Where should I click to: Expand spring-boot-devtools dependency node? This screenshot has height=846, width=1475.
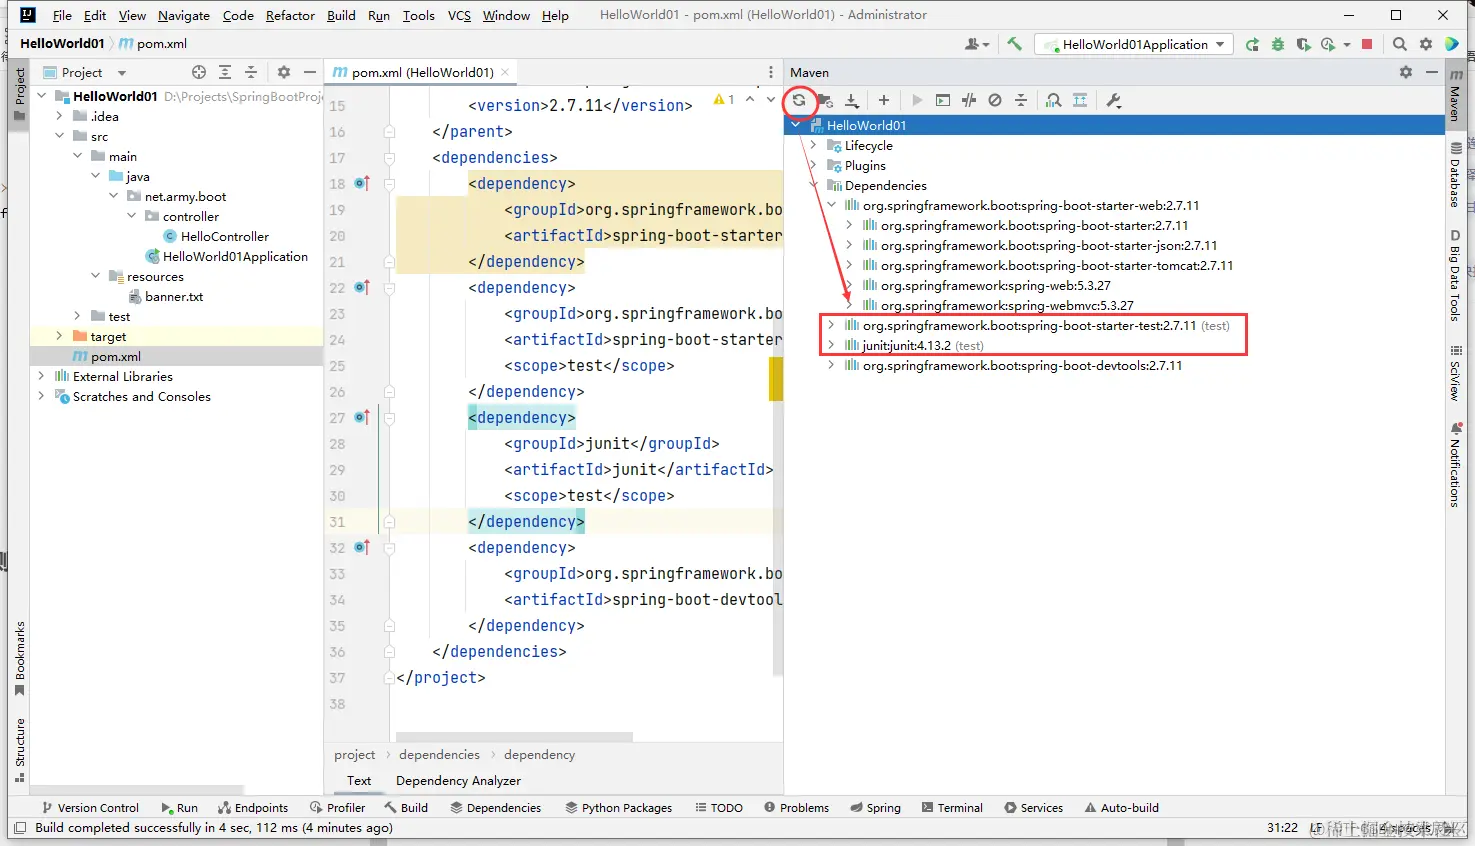831,365
